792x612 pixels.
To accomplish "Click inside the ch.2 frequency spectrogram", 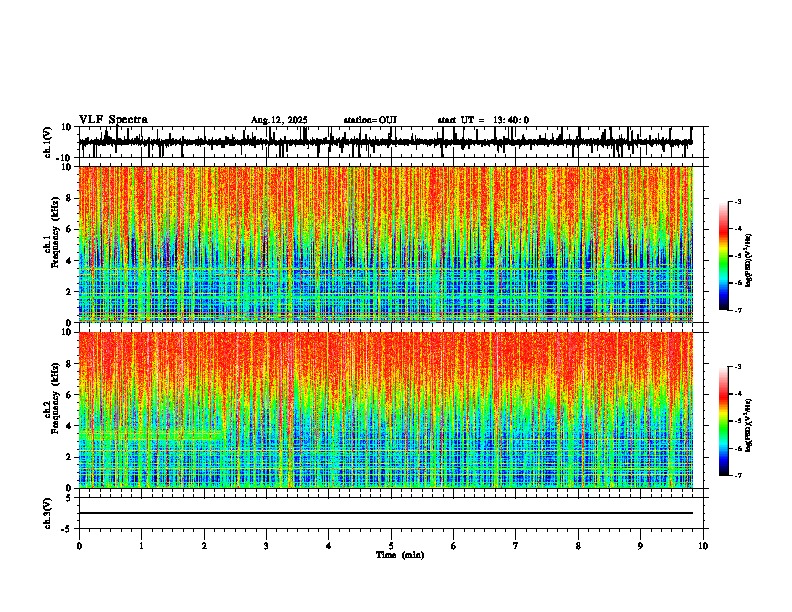I will (x=386, y=410).
